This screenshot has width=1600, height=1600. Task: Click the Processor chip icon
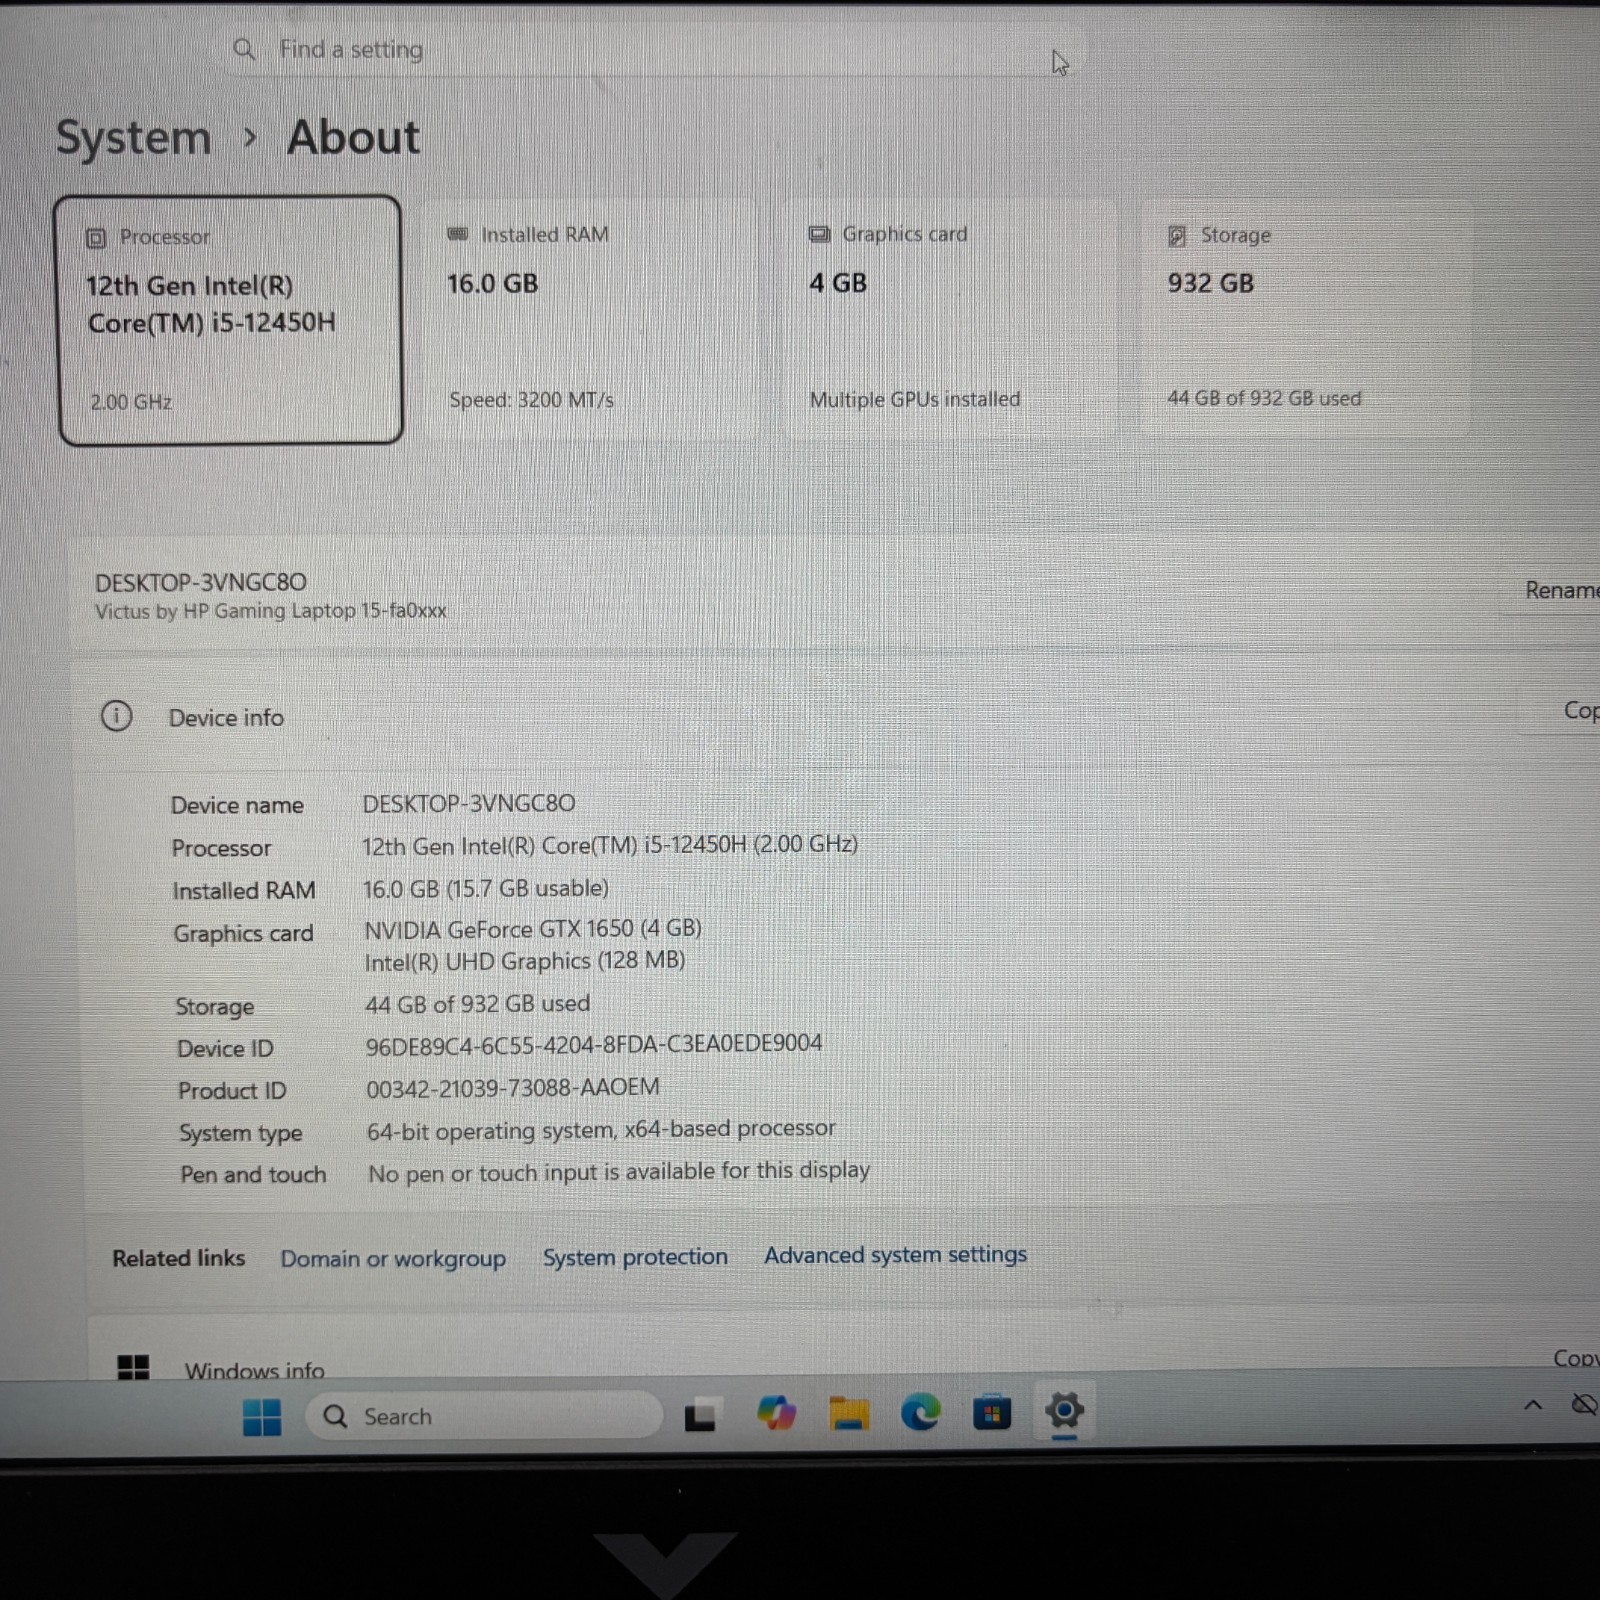(x=96, y=238)
